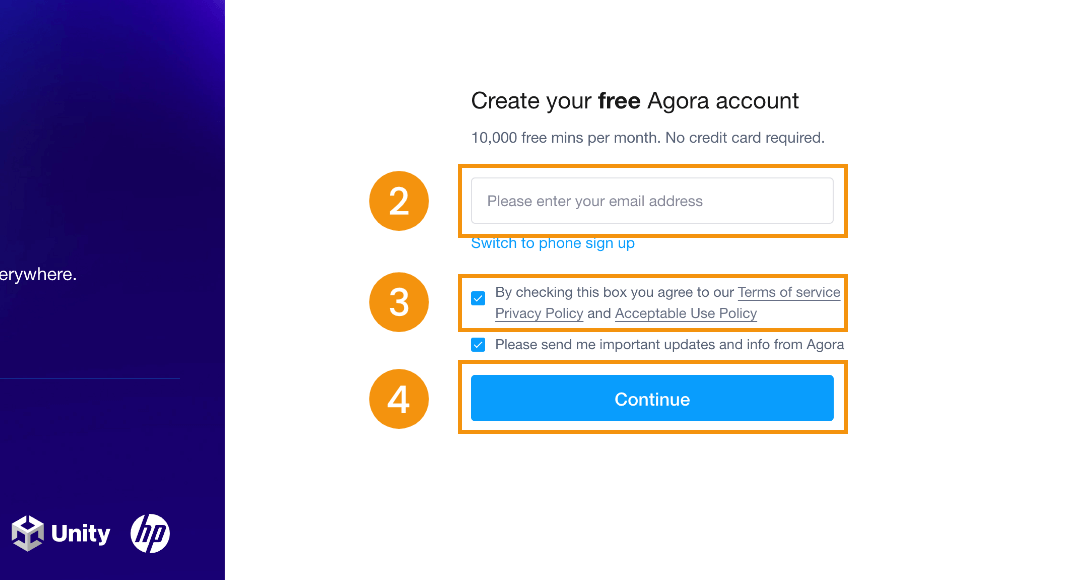The width and height of the screenshot is (1080, 580).
Task: Open the Acceptable Use Policy link
Action: click(686, 313)
